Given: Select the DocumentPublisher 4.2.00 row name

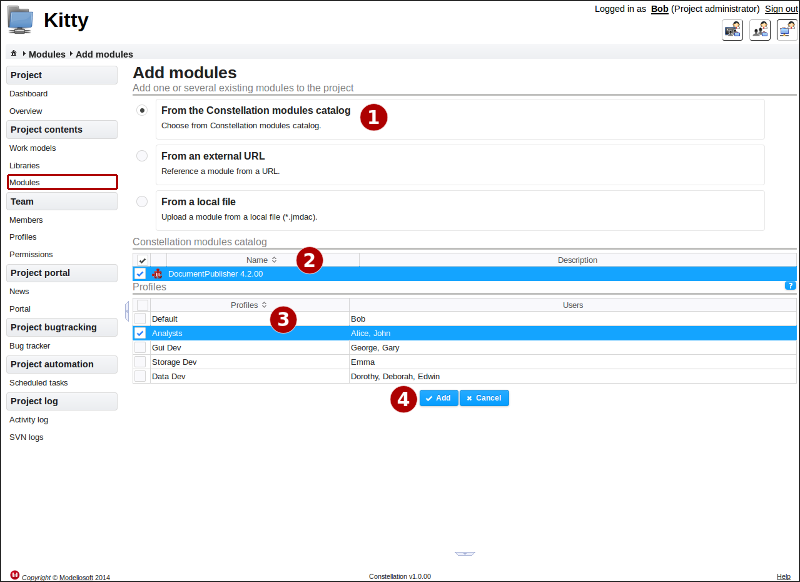Looking at the screenshot, I should (x=216, y=274).
